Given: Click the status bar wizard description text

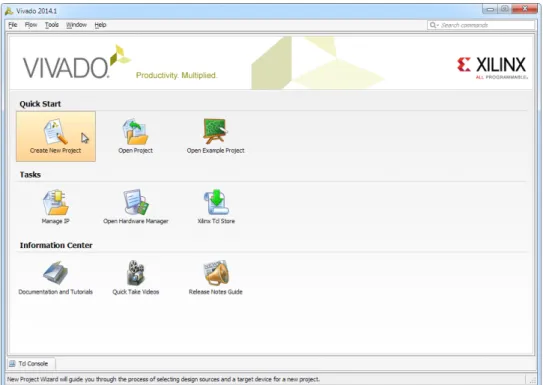Looking at the screenshot, I should (x=163, y=379).
